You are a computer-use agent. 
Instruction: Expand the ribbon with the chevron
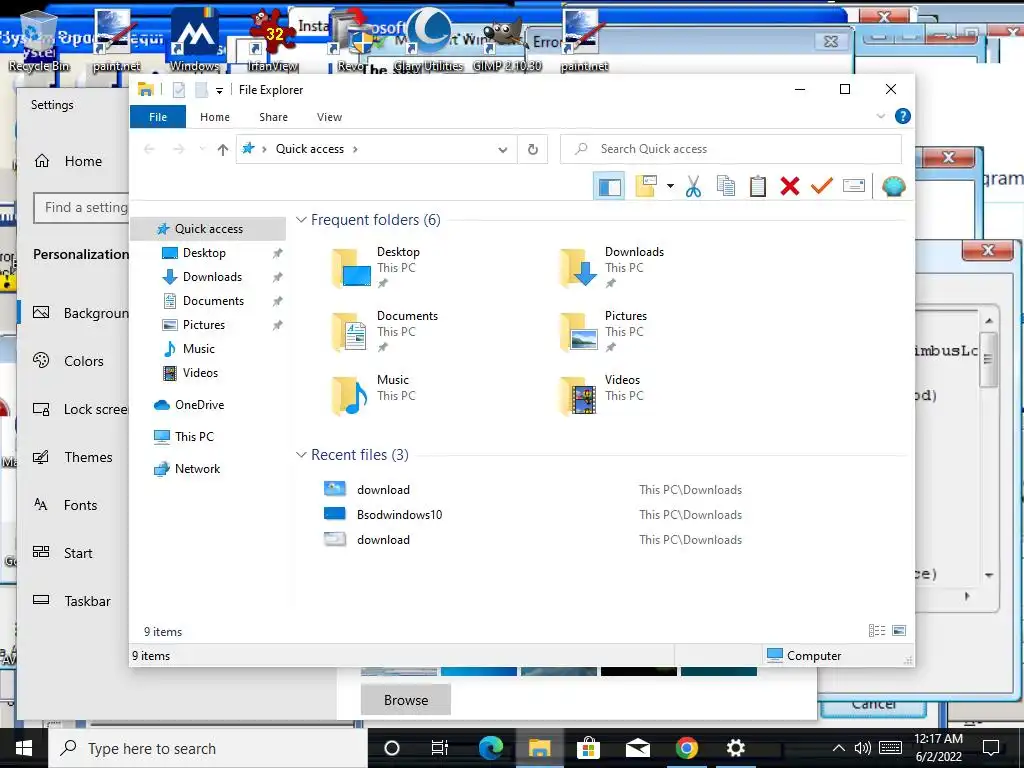(880, 116)
